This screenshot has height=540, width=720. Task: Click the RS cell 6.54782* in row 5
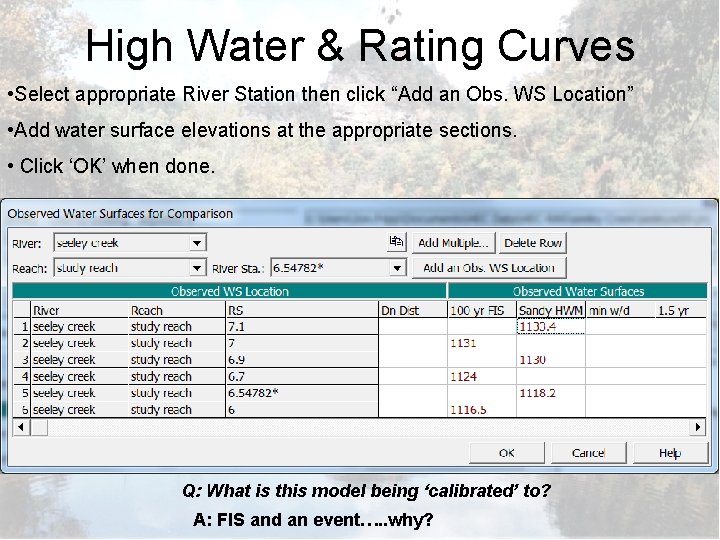point(302,393)
